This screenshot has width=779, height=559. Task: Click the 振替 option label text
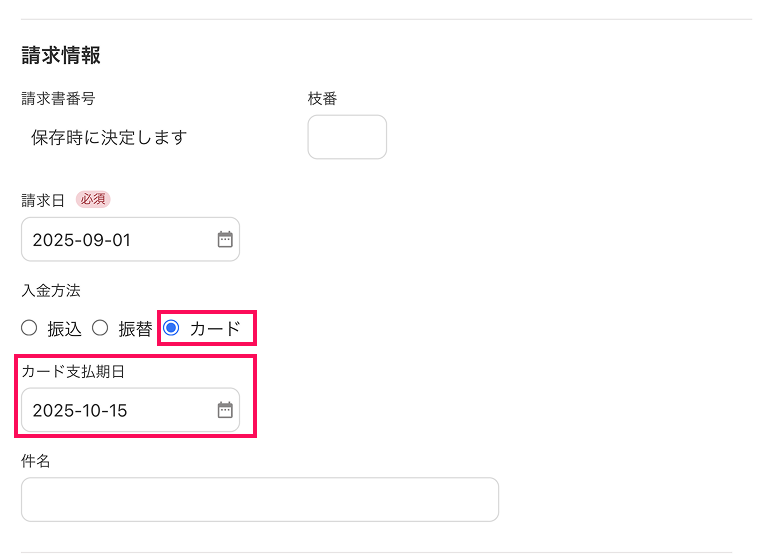click(x=135, y=329)
